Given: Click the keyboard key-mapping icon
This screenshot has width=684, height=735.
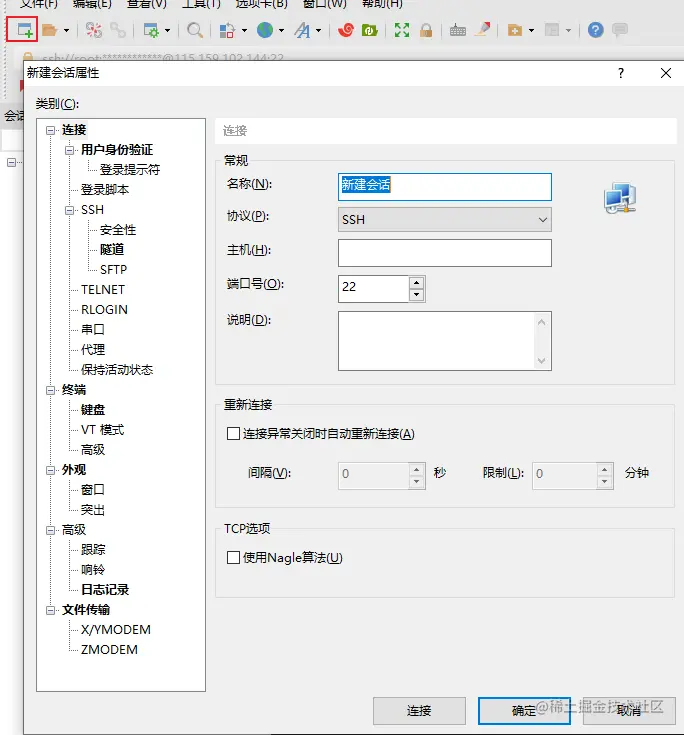Looking at the screenshot, I should (458, 31).
